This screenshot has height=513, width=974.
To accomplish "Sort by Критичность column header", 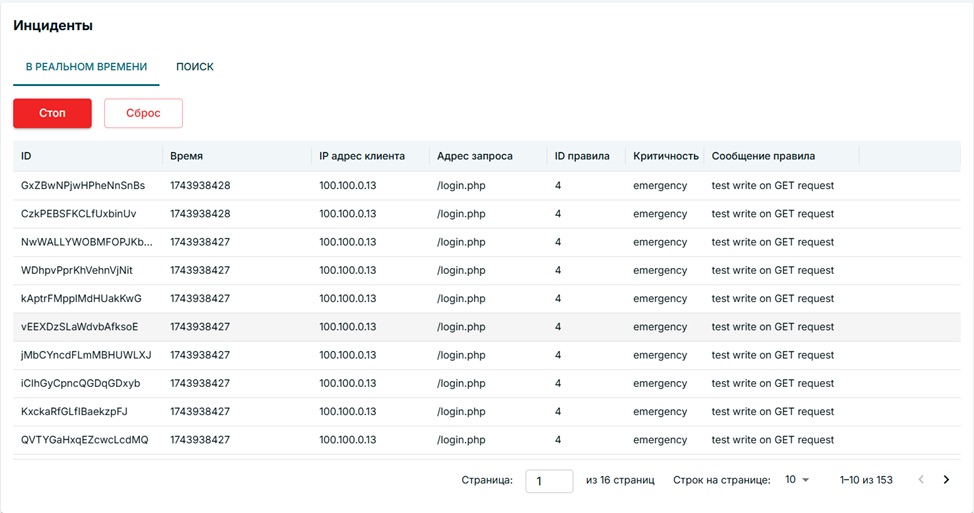I will click(x=665, y=156).
